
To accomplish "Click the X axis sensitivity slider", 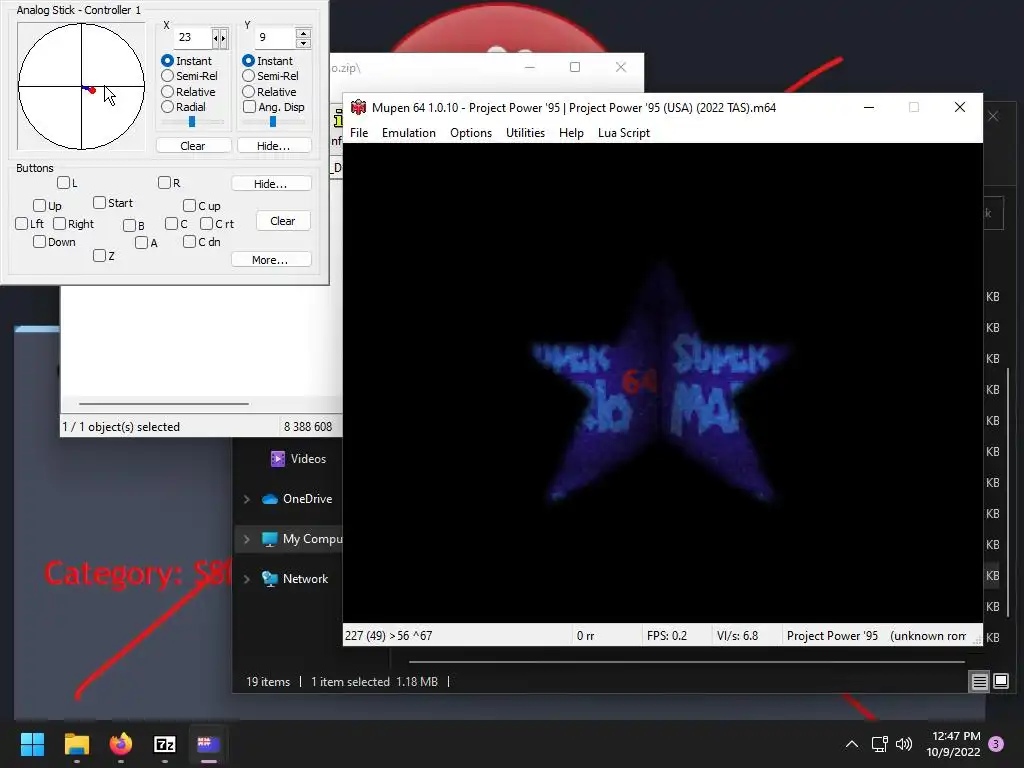I will click(192, 121).
